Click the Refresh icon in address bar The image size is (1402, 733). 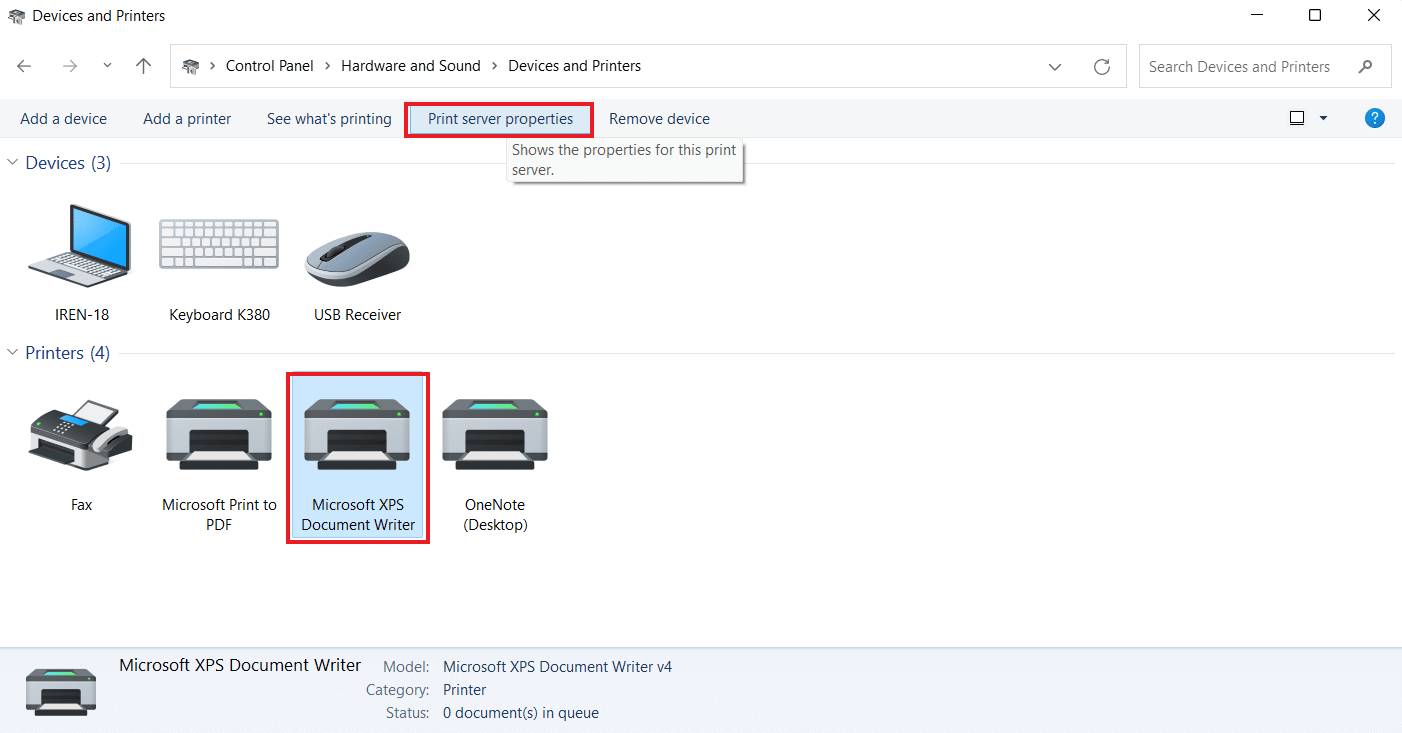point(1102,66)
